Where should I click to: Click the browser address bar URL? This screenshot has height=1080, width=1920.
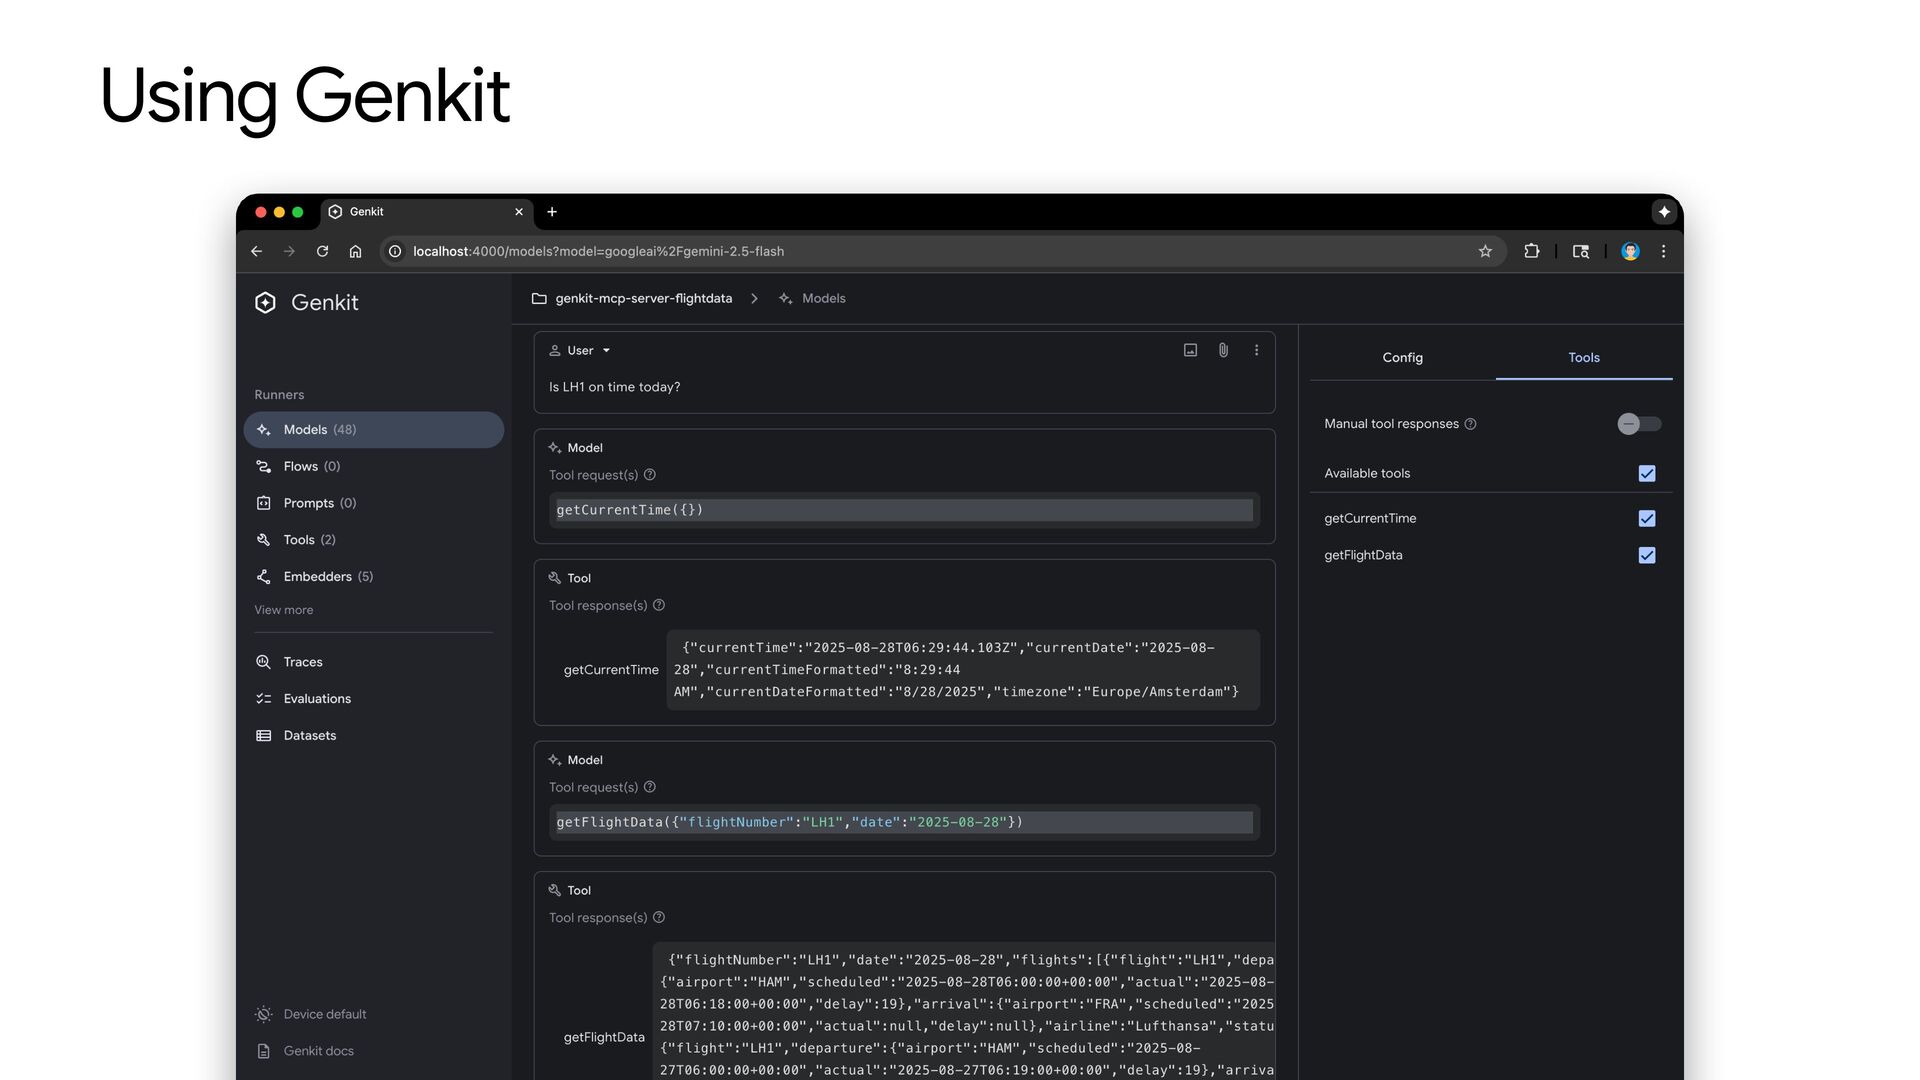598,251
